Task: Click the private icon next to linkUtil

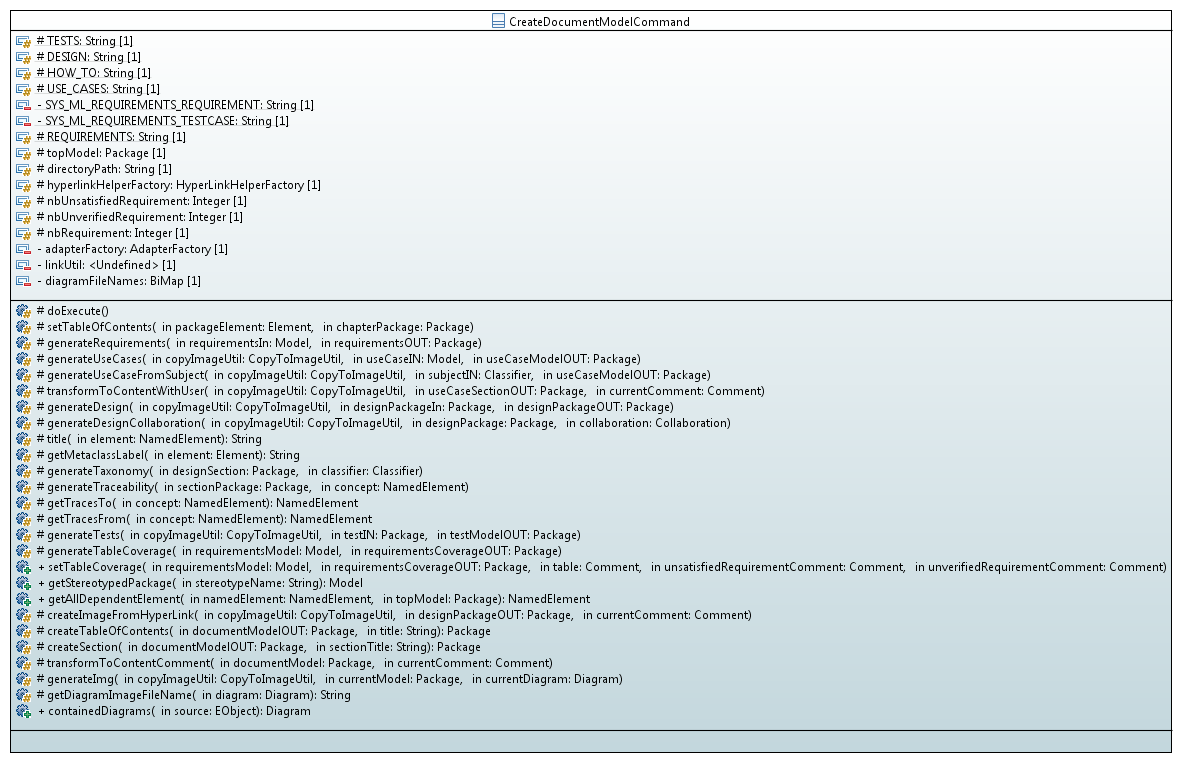Action: [x=23, y=265]
